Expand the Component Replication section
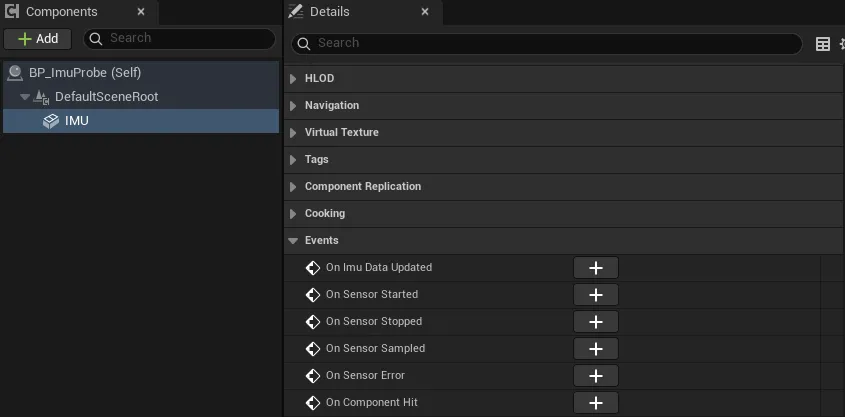Image resolution: width=845 pixels, height=417 pixels. point(293,186)
